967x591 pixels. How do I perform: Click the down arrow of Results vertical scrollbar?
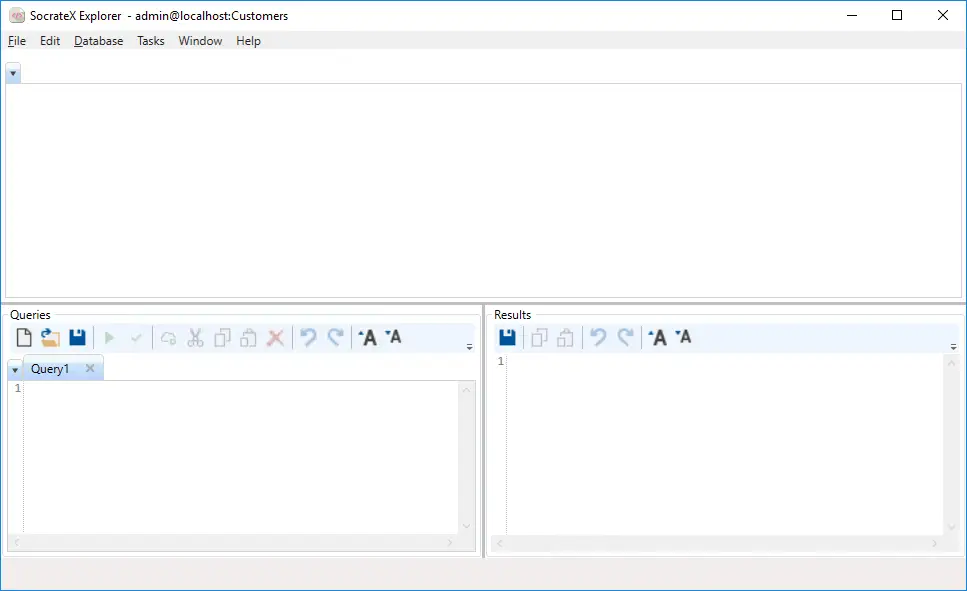(x=952, y=527)
